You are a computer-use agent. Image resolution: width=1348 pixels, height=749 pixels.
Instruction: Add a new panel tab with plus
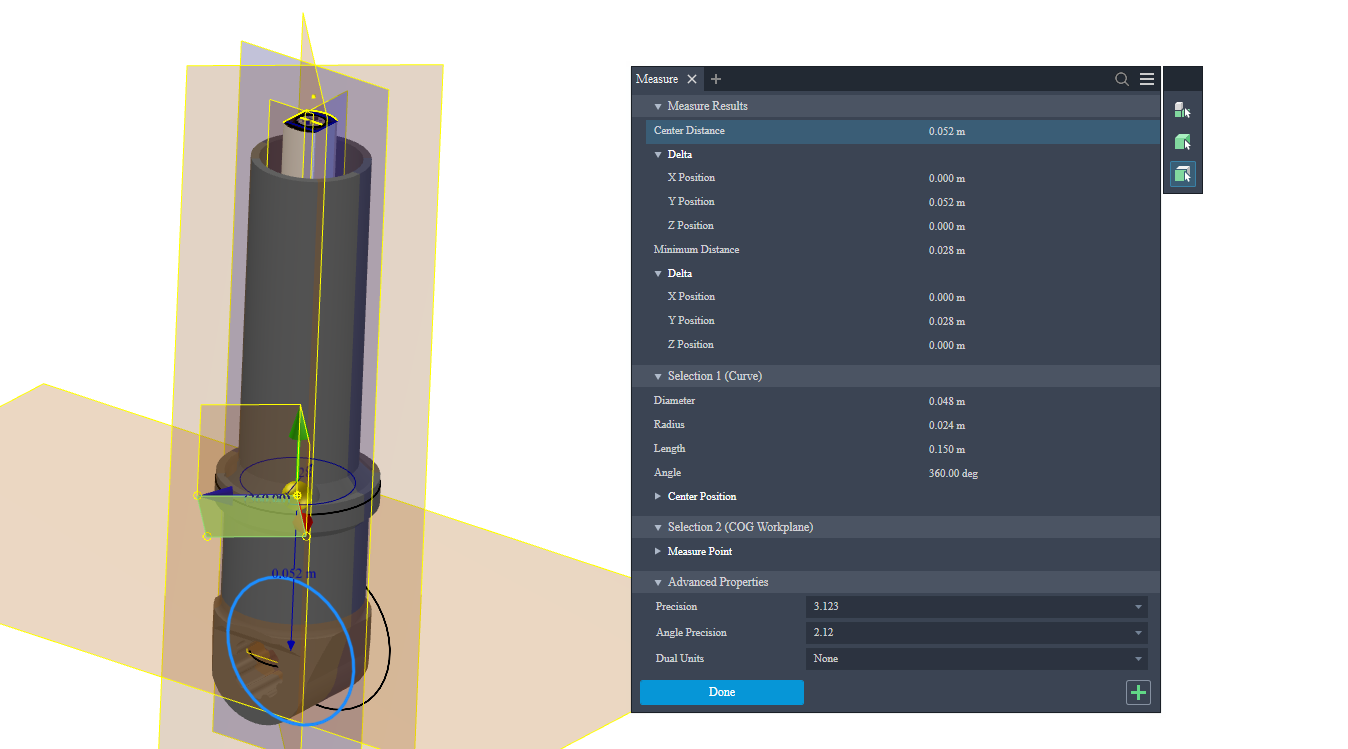click(x=716, y=79)
